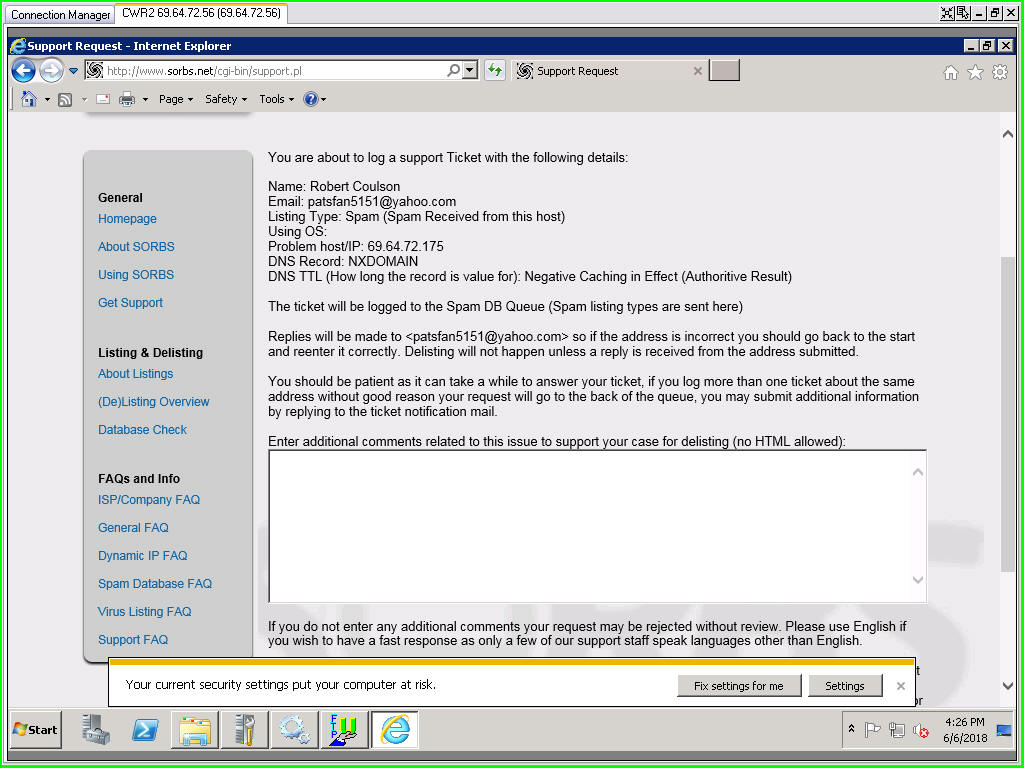This screenshot has width=1024, height=768.
Task: Click the Refresh page button
Action: tap(494, 70)
